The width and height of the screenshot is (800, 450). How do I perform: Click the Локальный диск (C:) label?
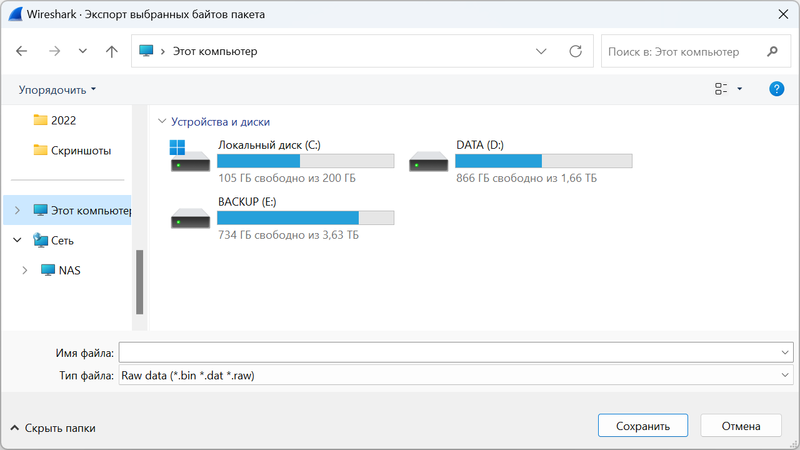point(269,145)
